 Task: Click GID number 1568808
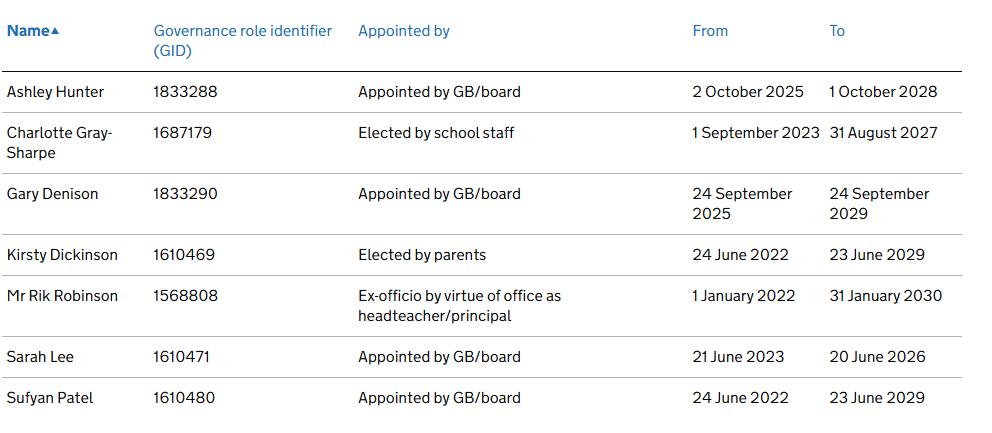pyautogui.click(x=185, y=296)
